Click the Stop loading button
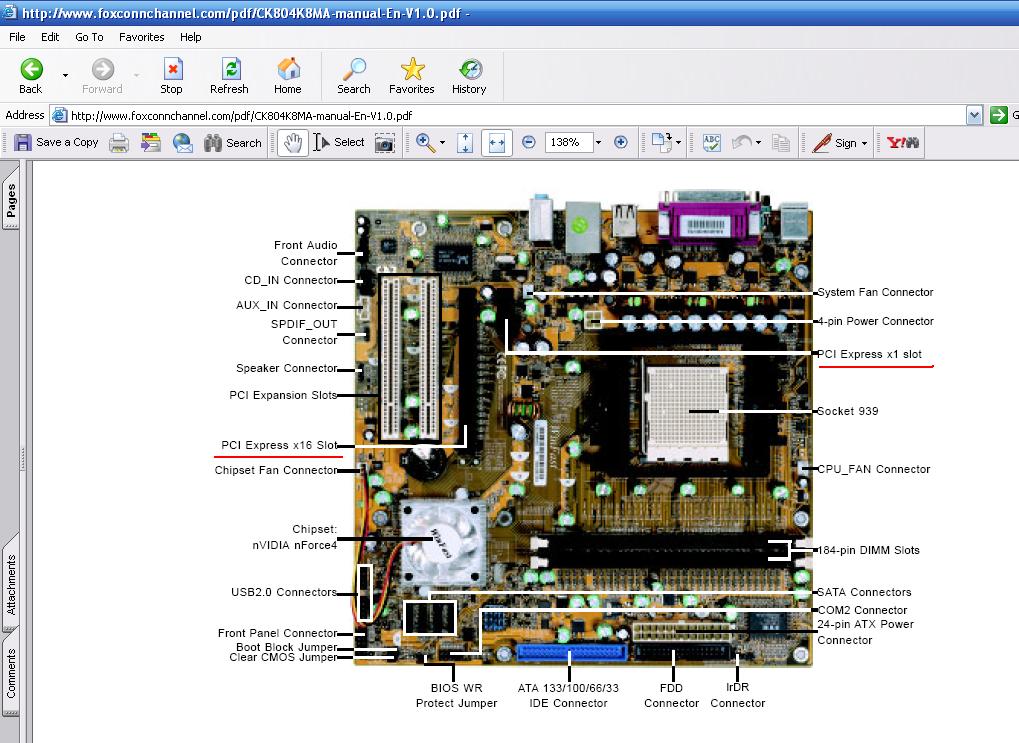Viewport: 1019px width, 743px height. (172, 77)
